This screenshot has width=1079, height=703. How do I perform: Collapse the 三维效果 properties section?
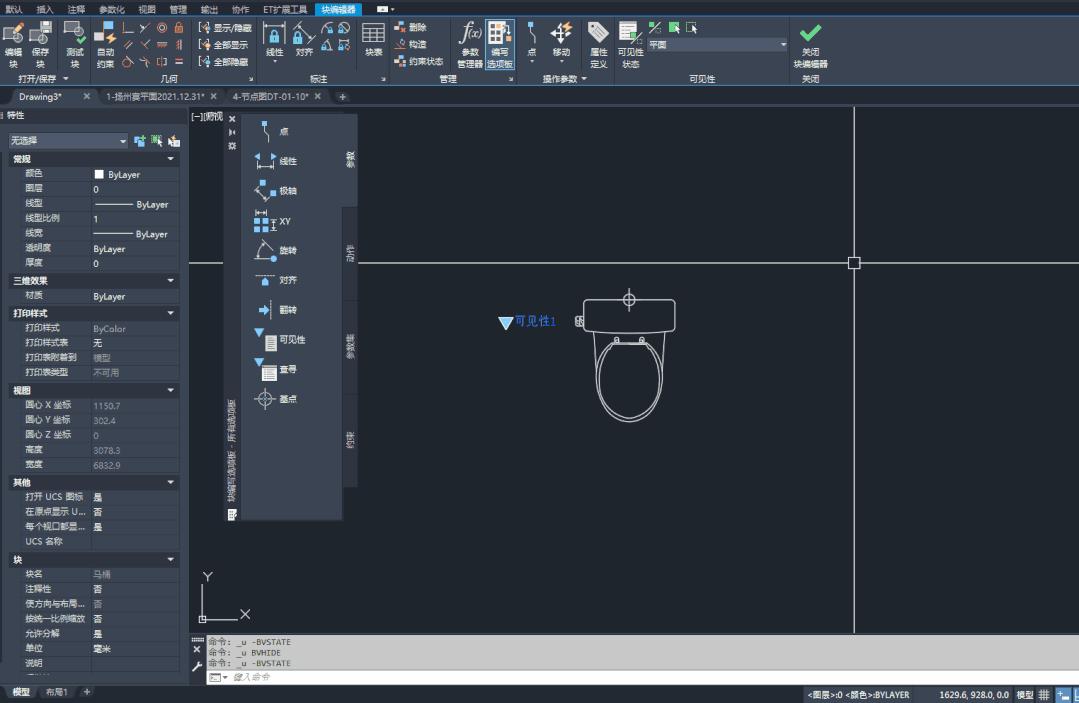coord(171,281)
